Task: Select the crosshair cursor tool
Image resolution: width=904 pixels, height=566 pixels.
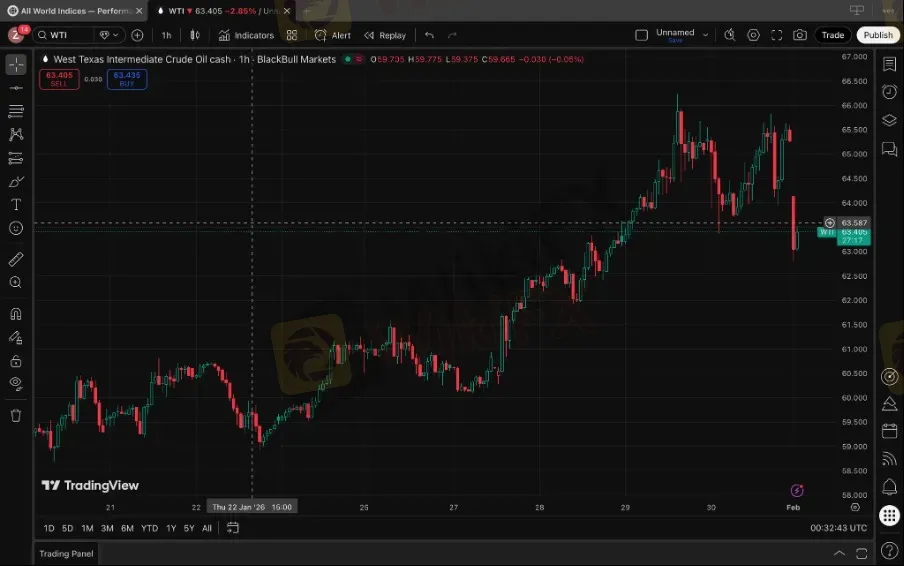Action: [16, 65]
